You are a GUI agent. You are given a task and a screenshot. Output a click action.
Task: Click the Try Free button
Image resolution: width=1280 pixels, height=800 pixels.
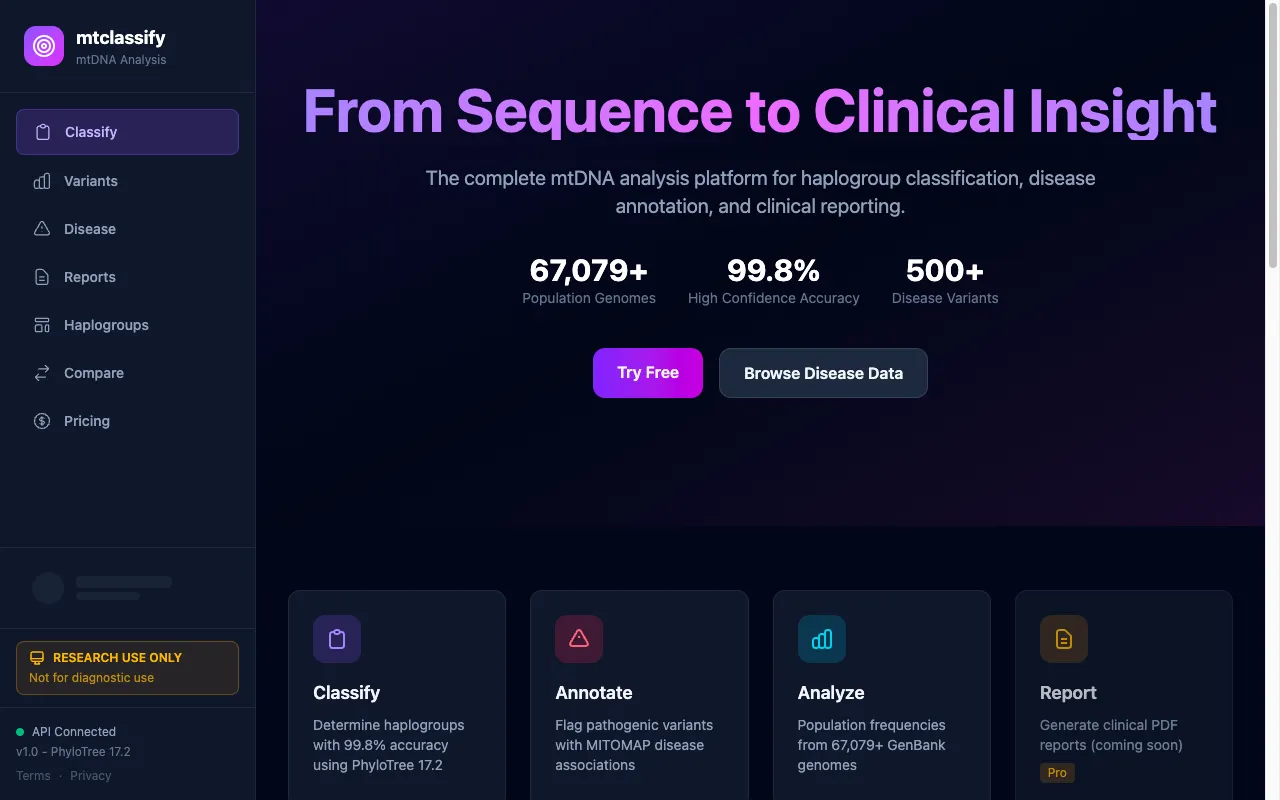point(648,373)
